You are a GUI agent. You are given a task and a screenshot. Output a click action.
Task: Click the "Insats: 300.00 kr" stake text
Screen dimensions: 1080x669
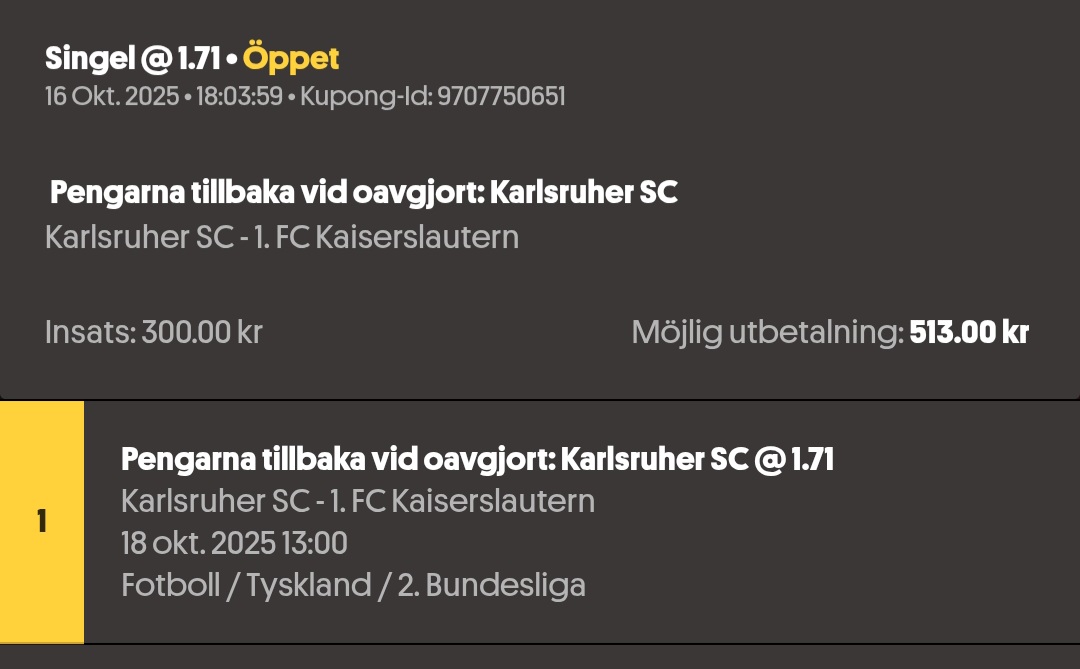(x=154, y=332)
